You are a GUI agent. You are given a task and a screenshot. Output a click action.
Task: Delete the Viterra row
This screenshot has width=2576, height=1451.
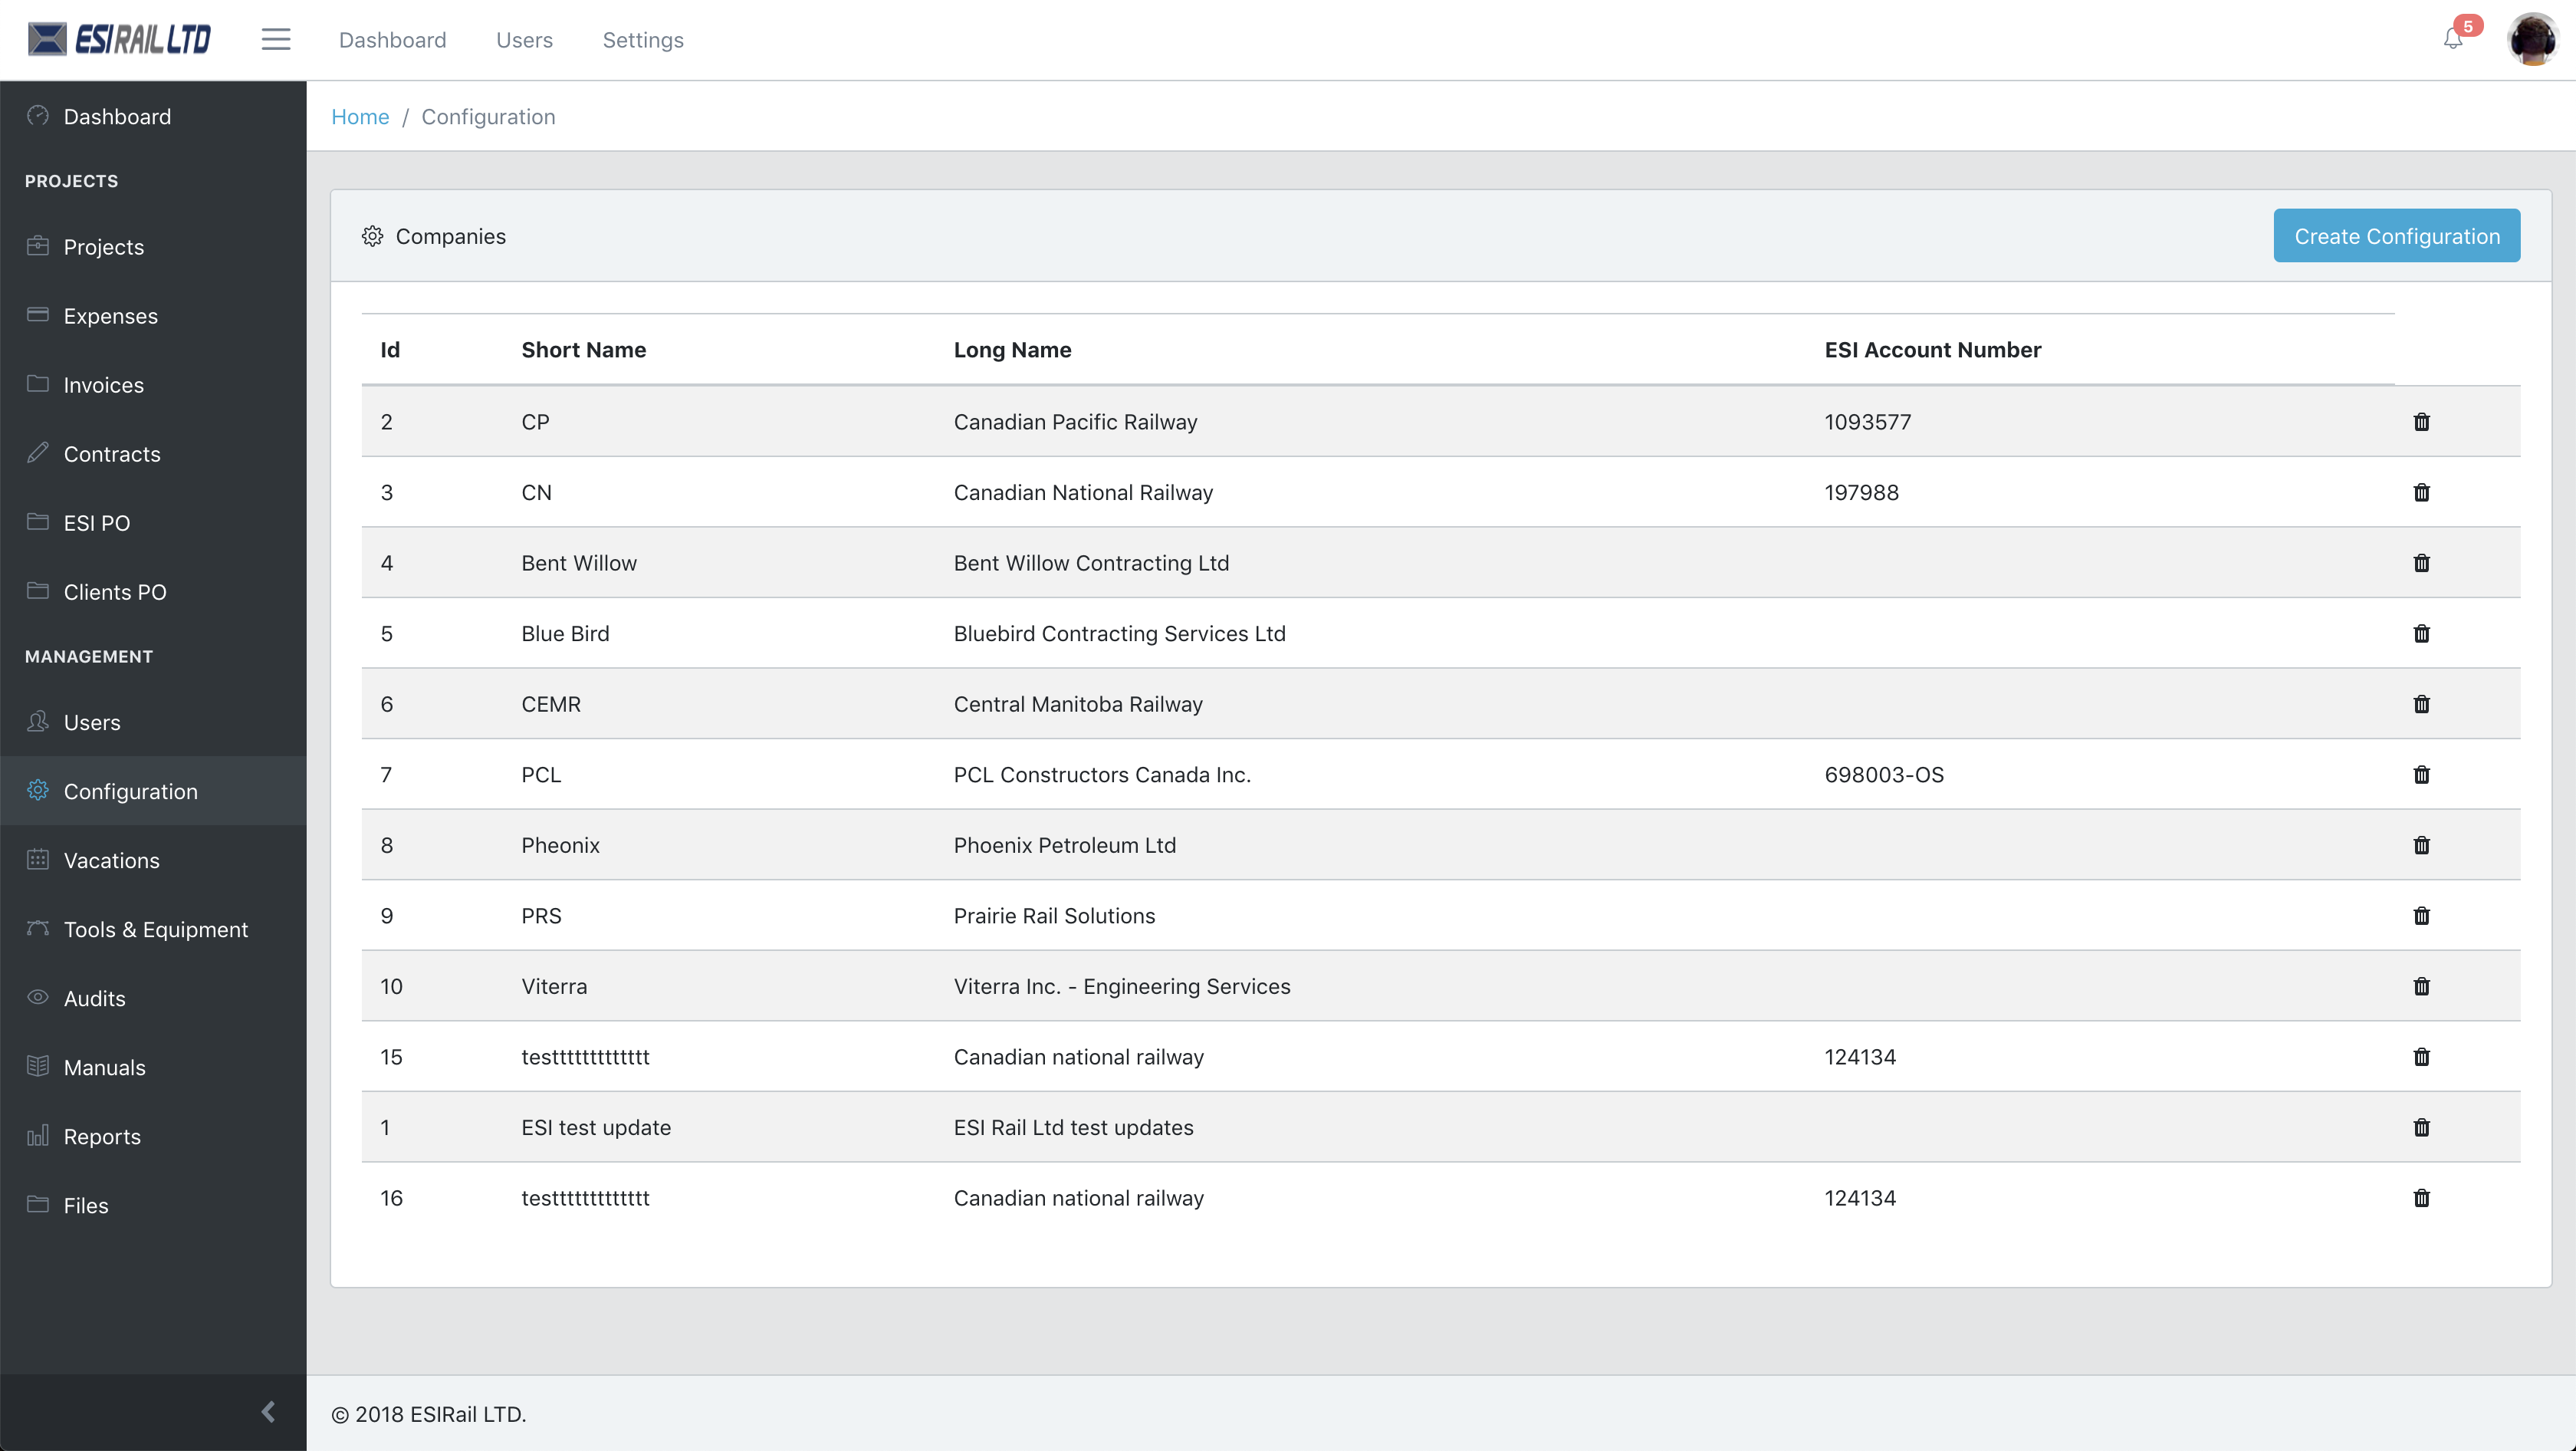coord(2421,986)
